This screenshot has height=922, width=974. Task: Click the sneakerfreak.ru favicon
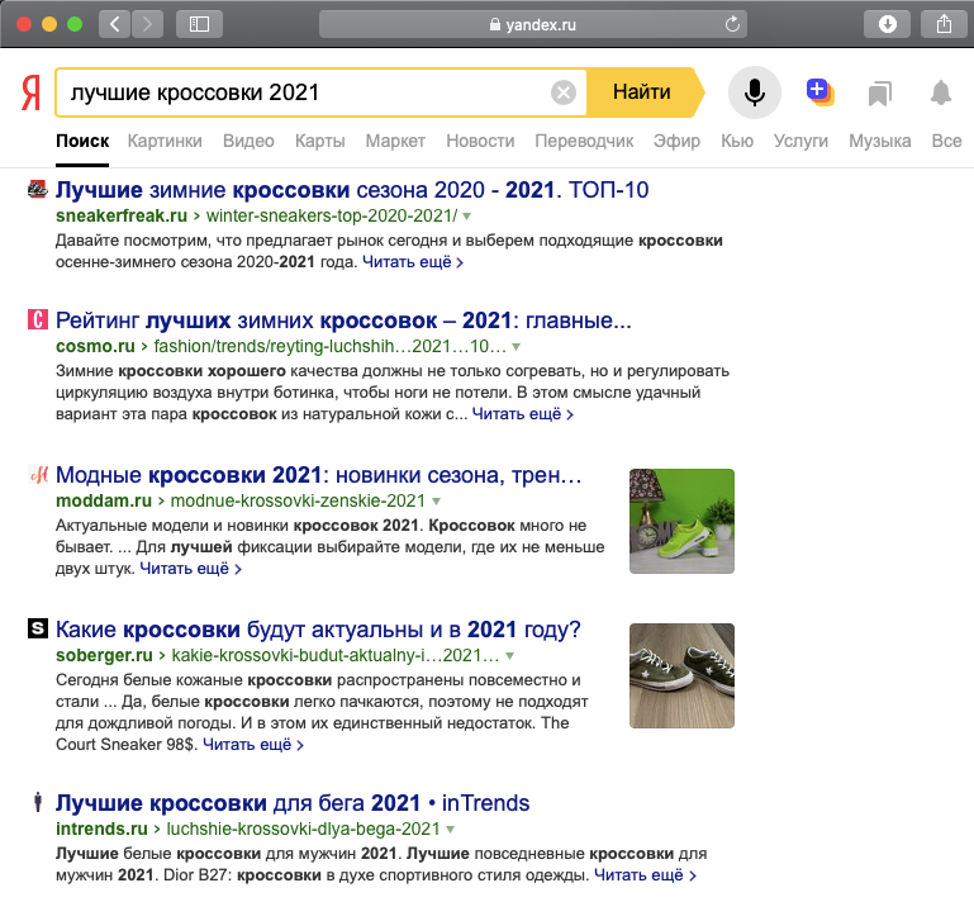click(38, 189)
